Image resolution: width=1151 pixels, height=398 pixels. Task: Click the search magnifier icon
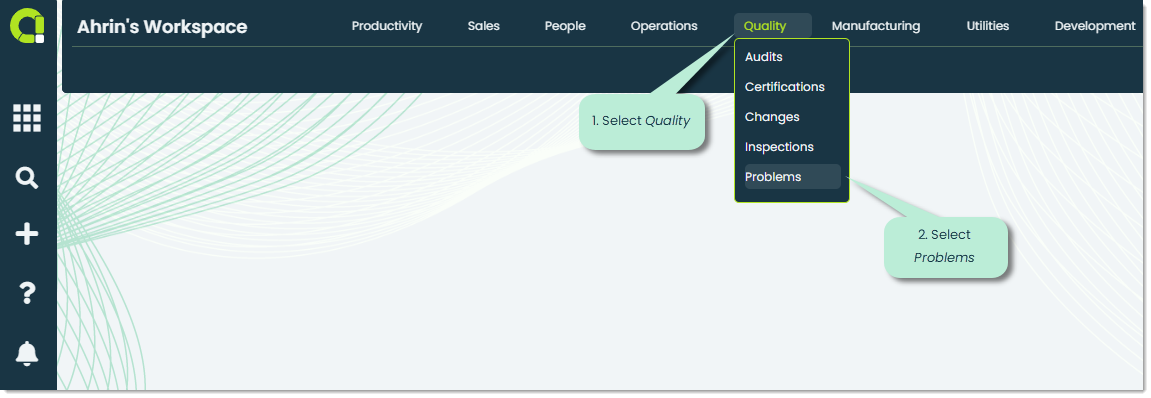click(x=27, y=178)
